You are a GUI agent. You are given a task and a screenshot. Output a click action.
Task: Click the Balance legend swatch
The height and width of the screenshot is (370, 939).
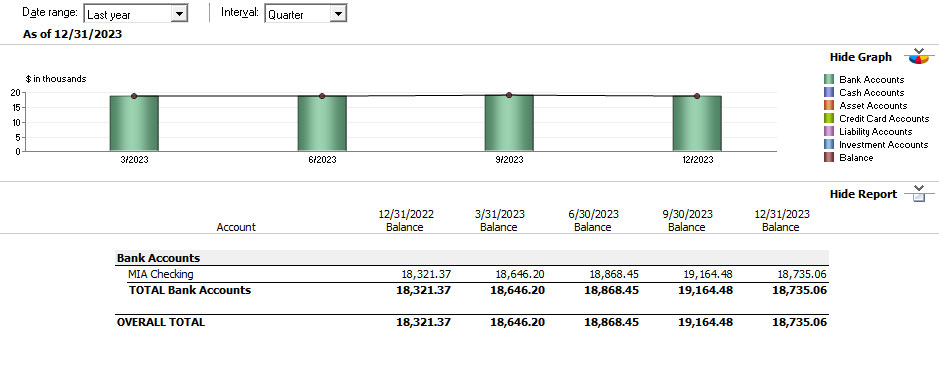829,157
